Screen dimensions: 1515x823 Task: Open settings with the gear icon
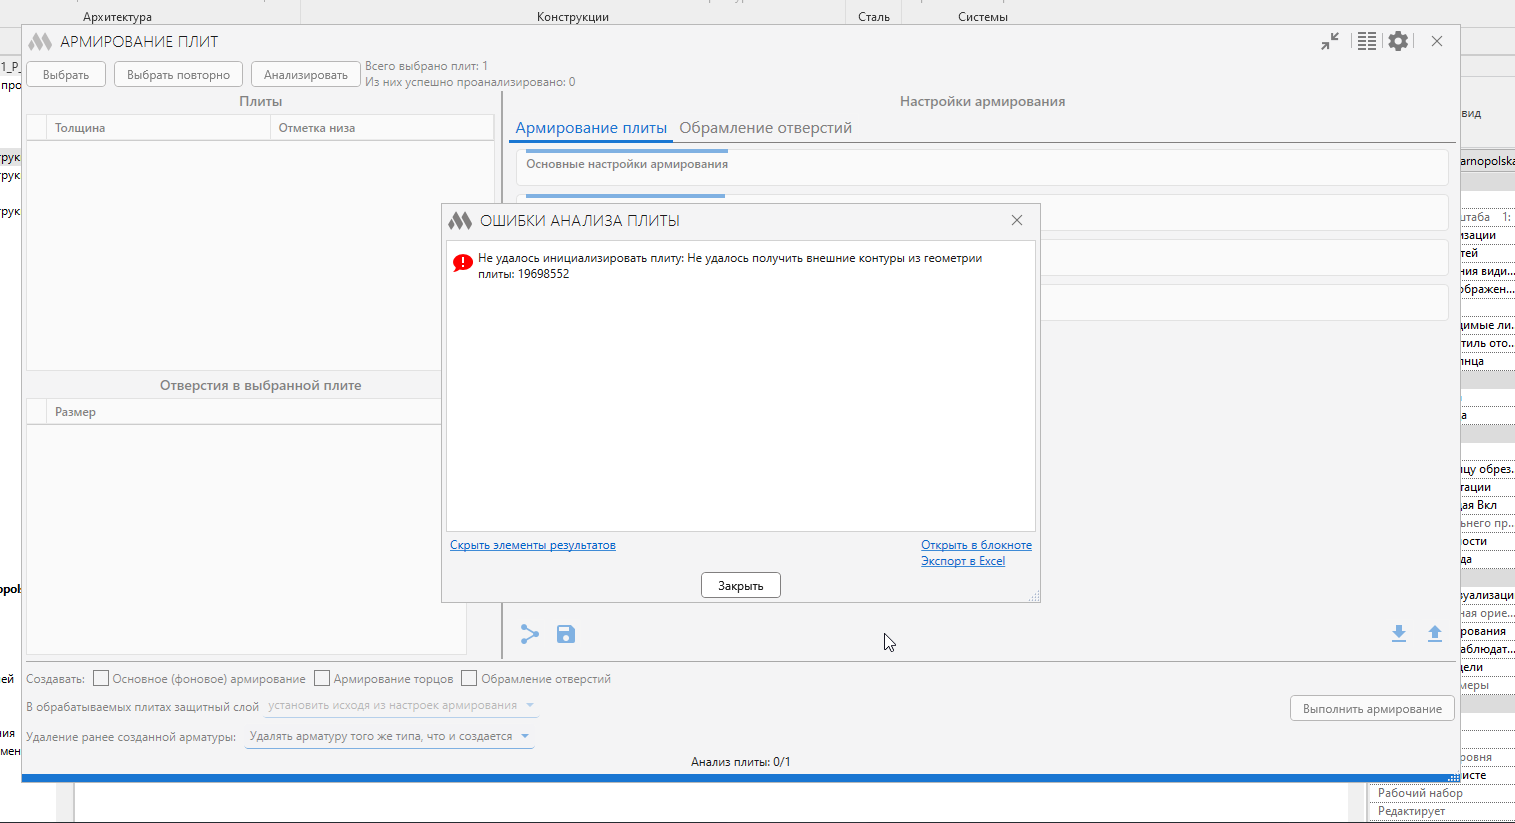click(x=1398, y=41)
